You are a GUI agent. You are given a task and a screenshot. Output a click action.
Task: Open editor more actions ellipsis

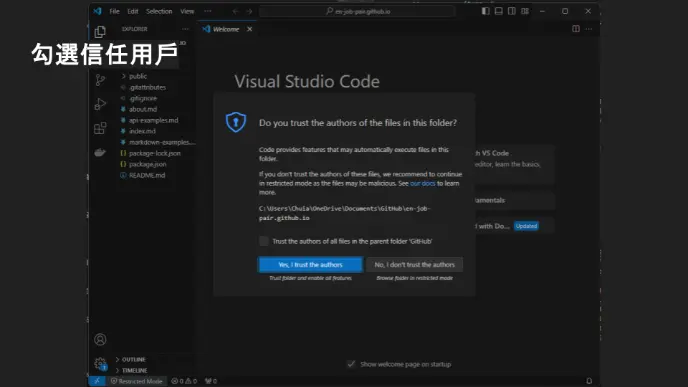click(589, 29)
